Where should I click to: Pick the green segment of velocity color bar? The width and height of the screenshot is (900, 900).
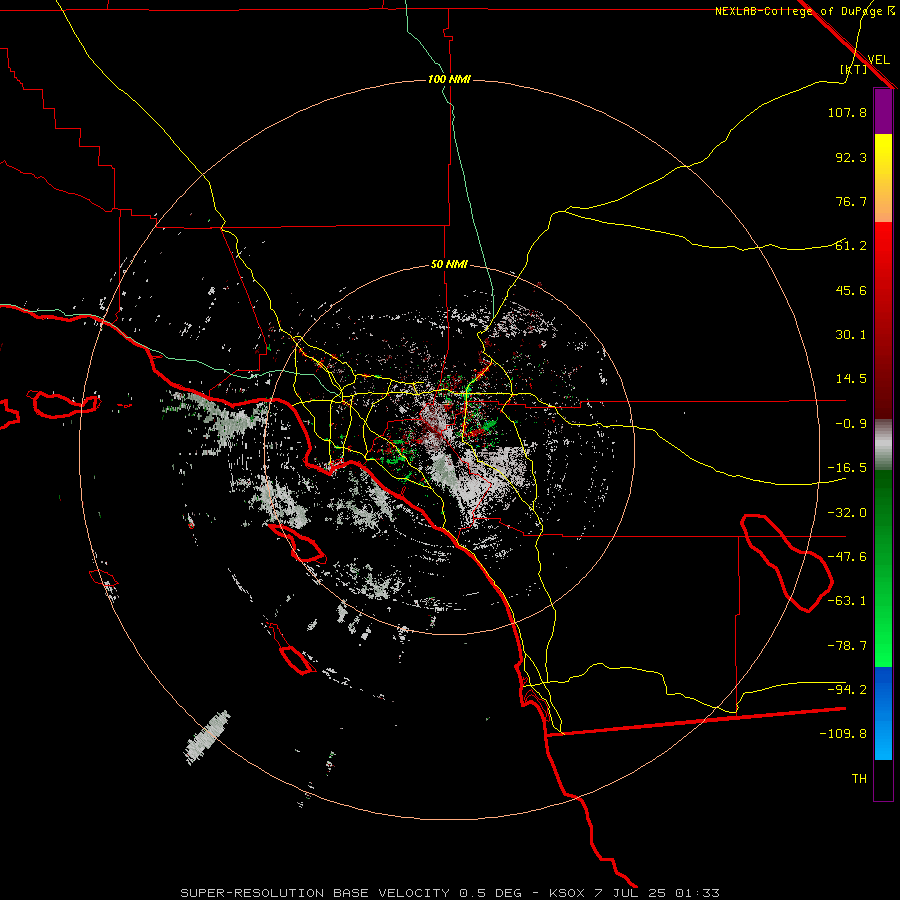pyautogui.click(x=883, y=568)
